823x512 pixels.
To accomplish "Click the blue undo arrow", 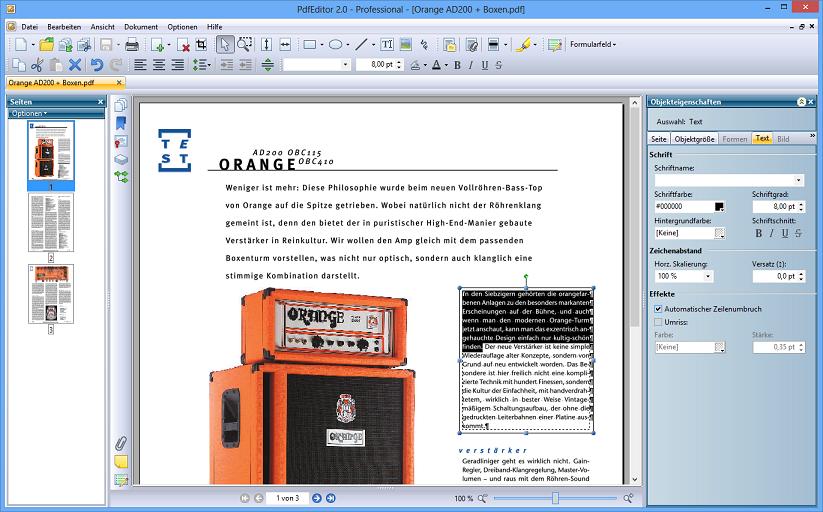I will coord(97,65).
